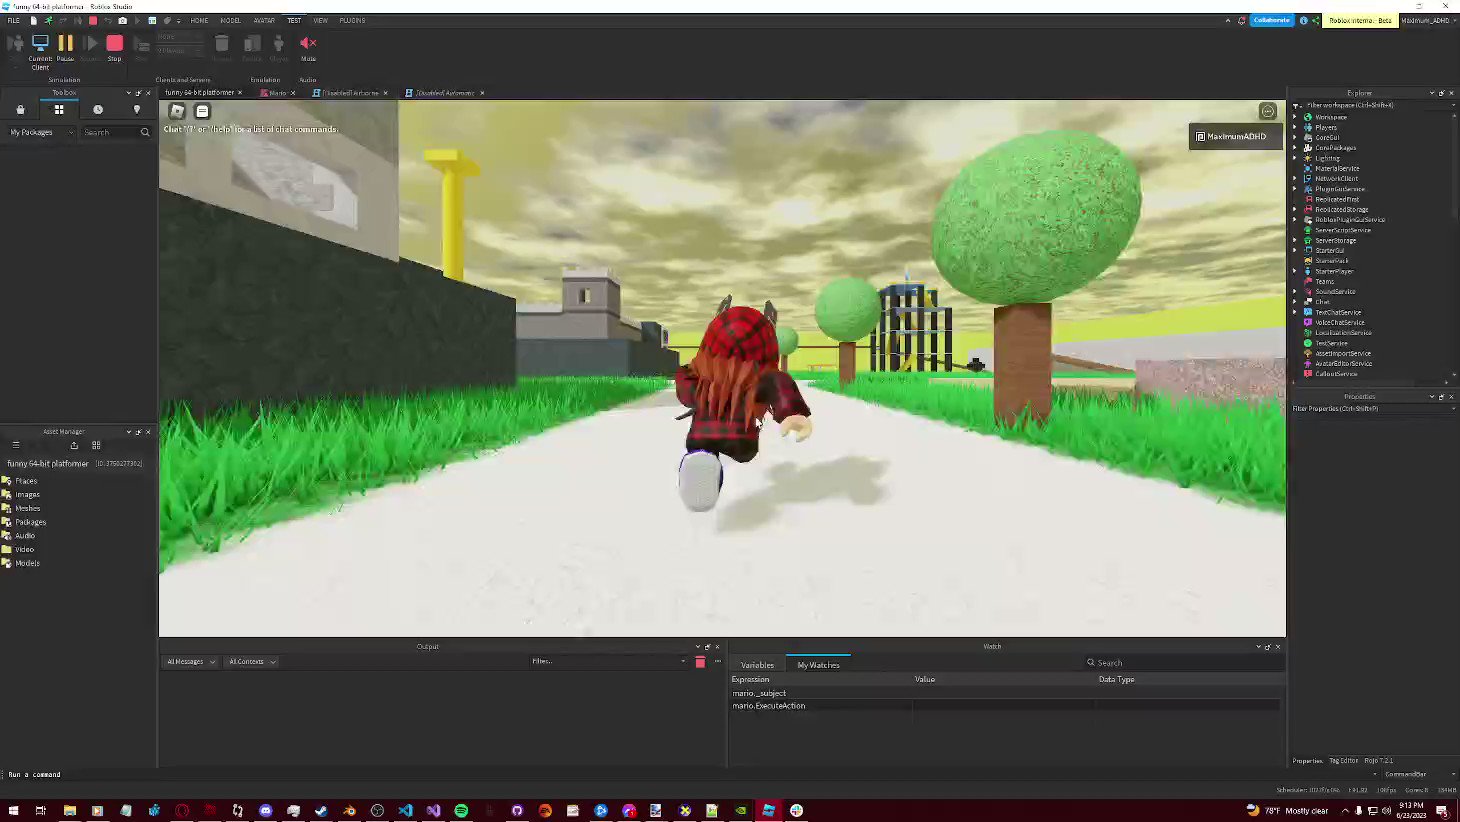Select the mario.ExecuteAction watch expression

pyautogui.click(x=768, y=706)
